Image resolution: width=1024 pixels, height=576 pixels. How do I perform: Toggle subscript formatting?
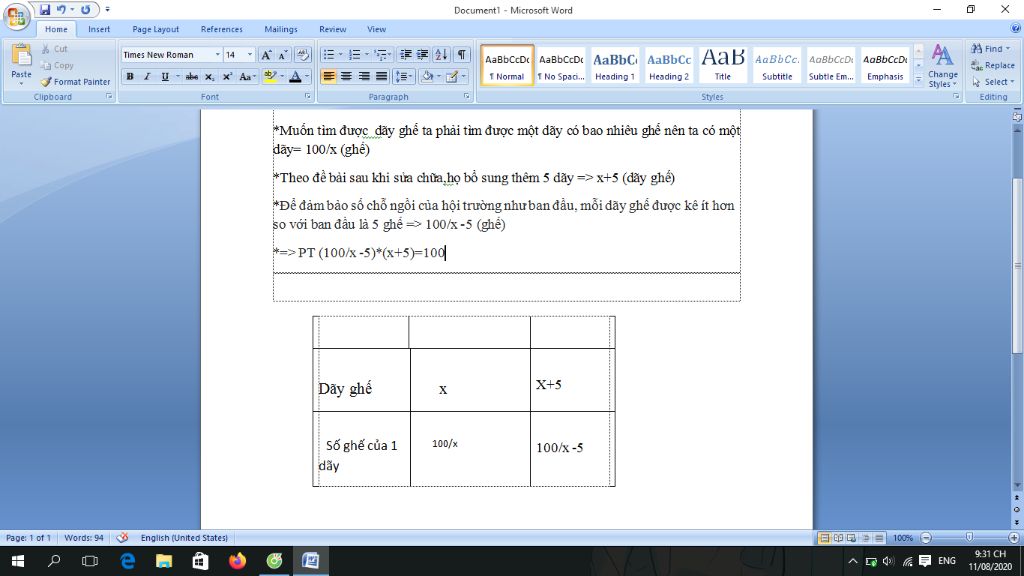coord(209,76)
